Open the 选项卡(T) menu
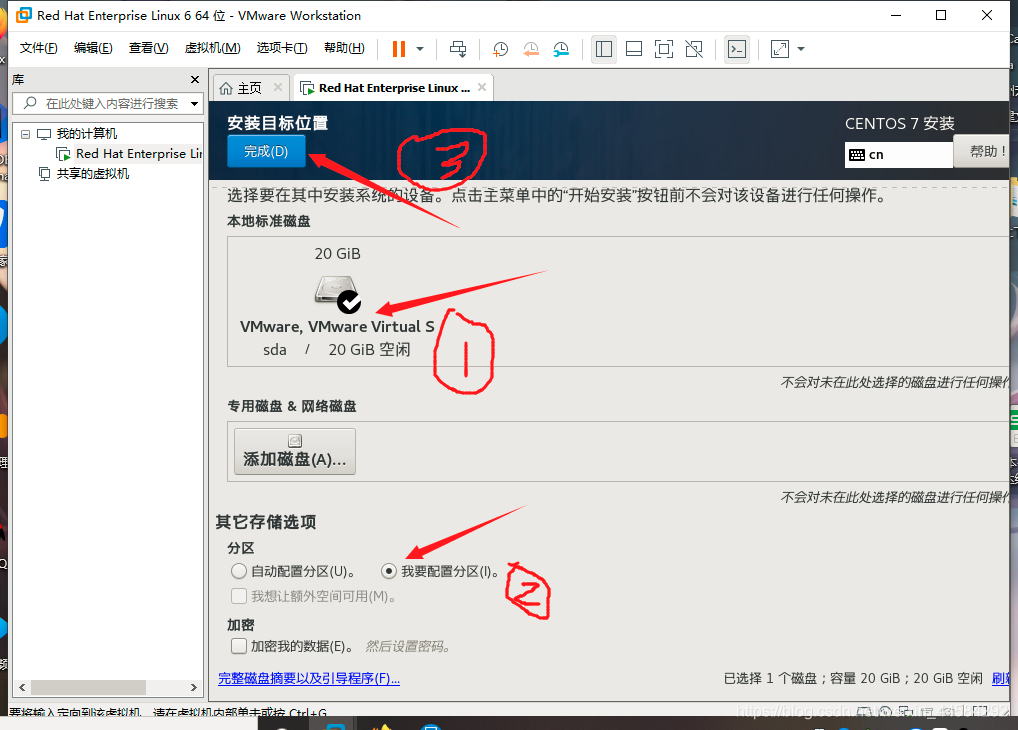The image size is (1018, 730). click(282, 48)
